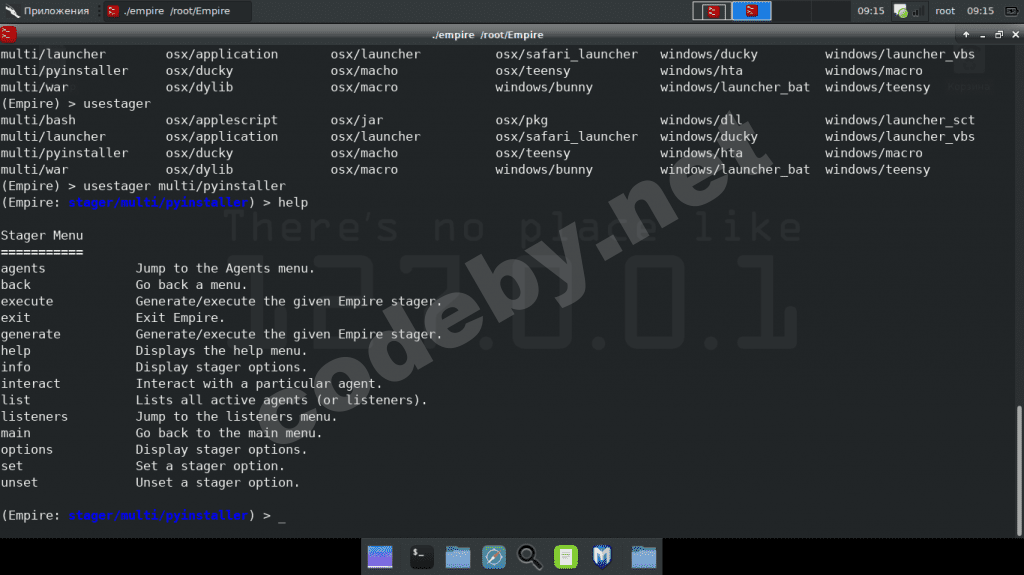The height and width of the screenshot is (575, 1024).
Task: Click the terminal vertical scrollbar thumb
Action: click(x=1019, y=471)
